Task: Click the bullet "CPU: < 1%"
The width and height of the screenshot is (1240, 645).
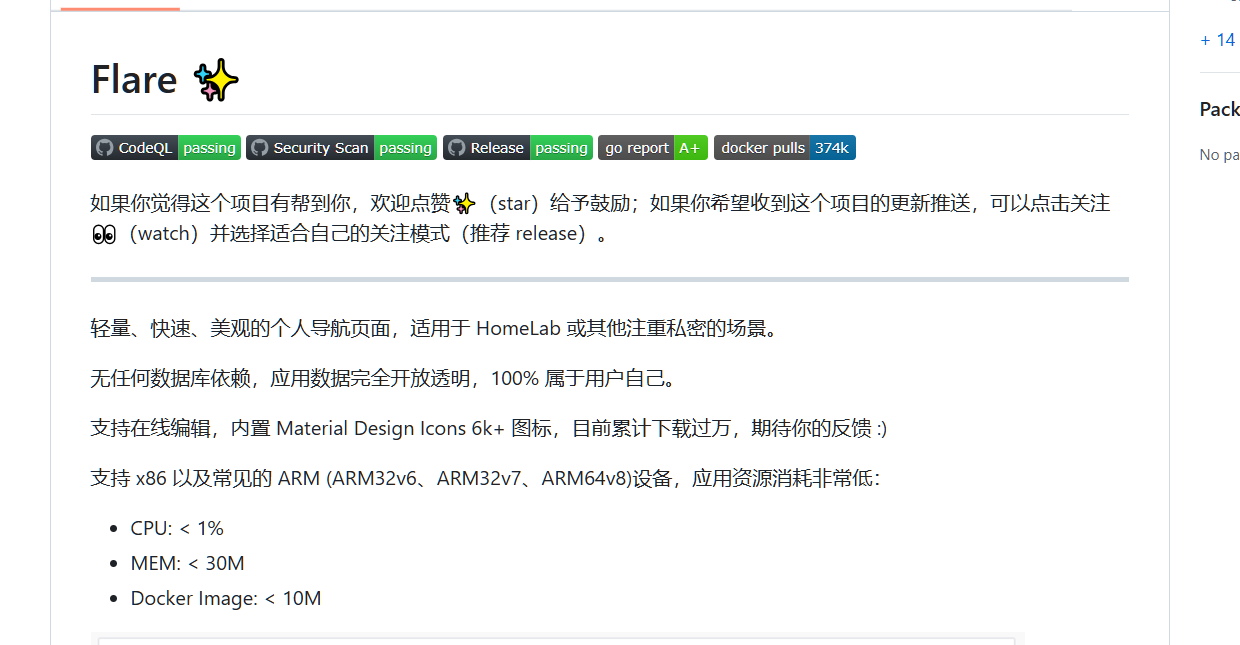Action: [177, 528]
